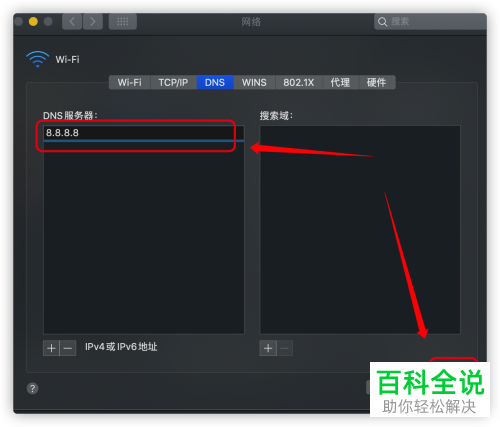Open help with the question mark button
The height and width of the screenshot is (427, 500).
click(x=32, y=388)
